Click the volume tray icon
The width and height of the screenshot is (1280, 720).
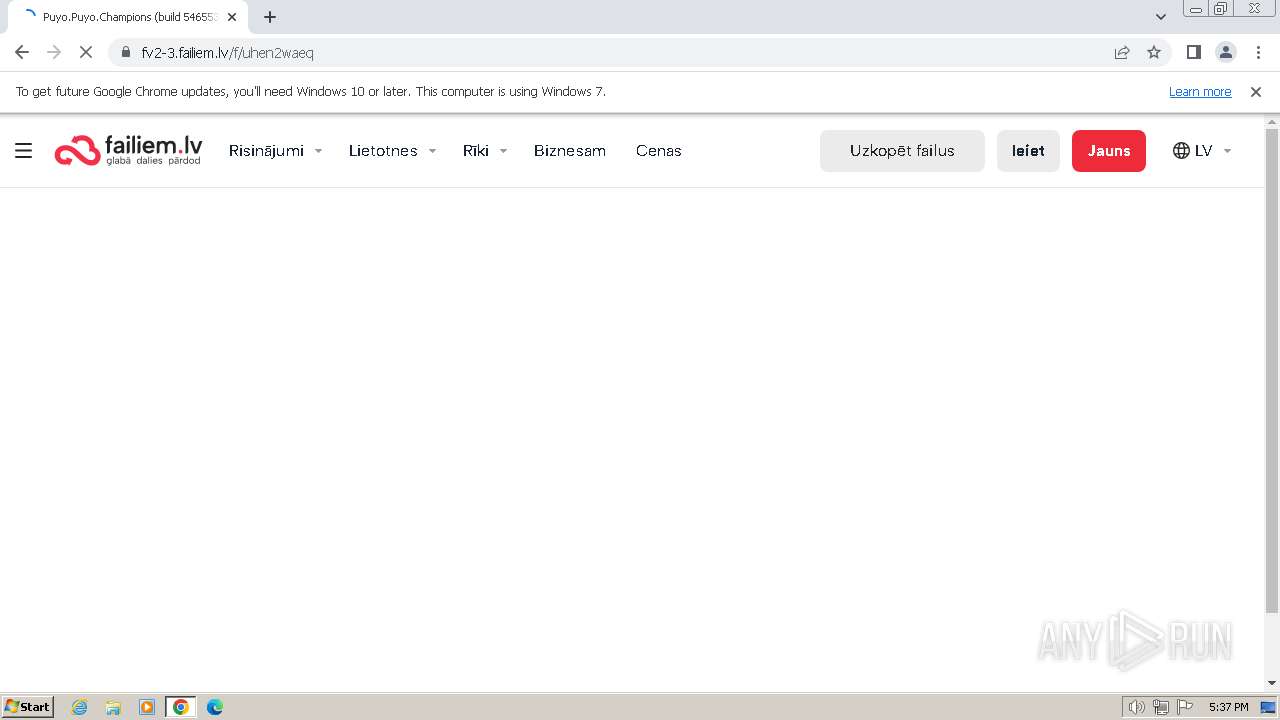(1137, 707)
